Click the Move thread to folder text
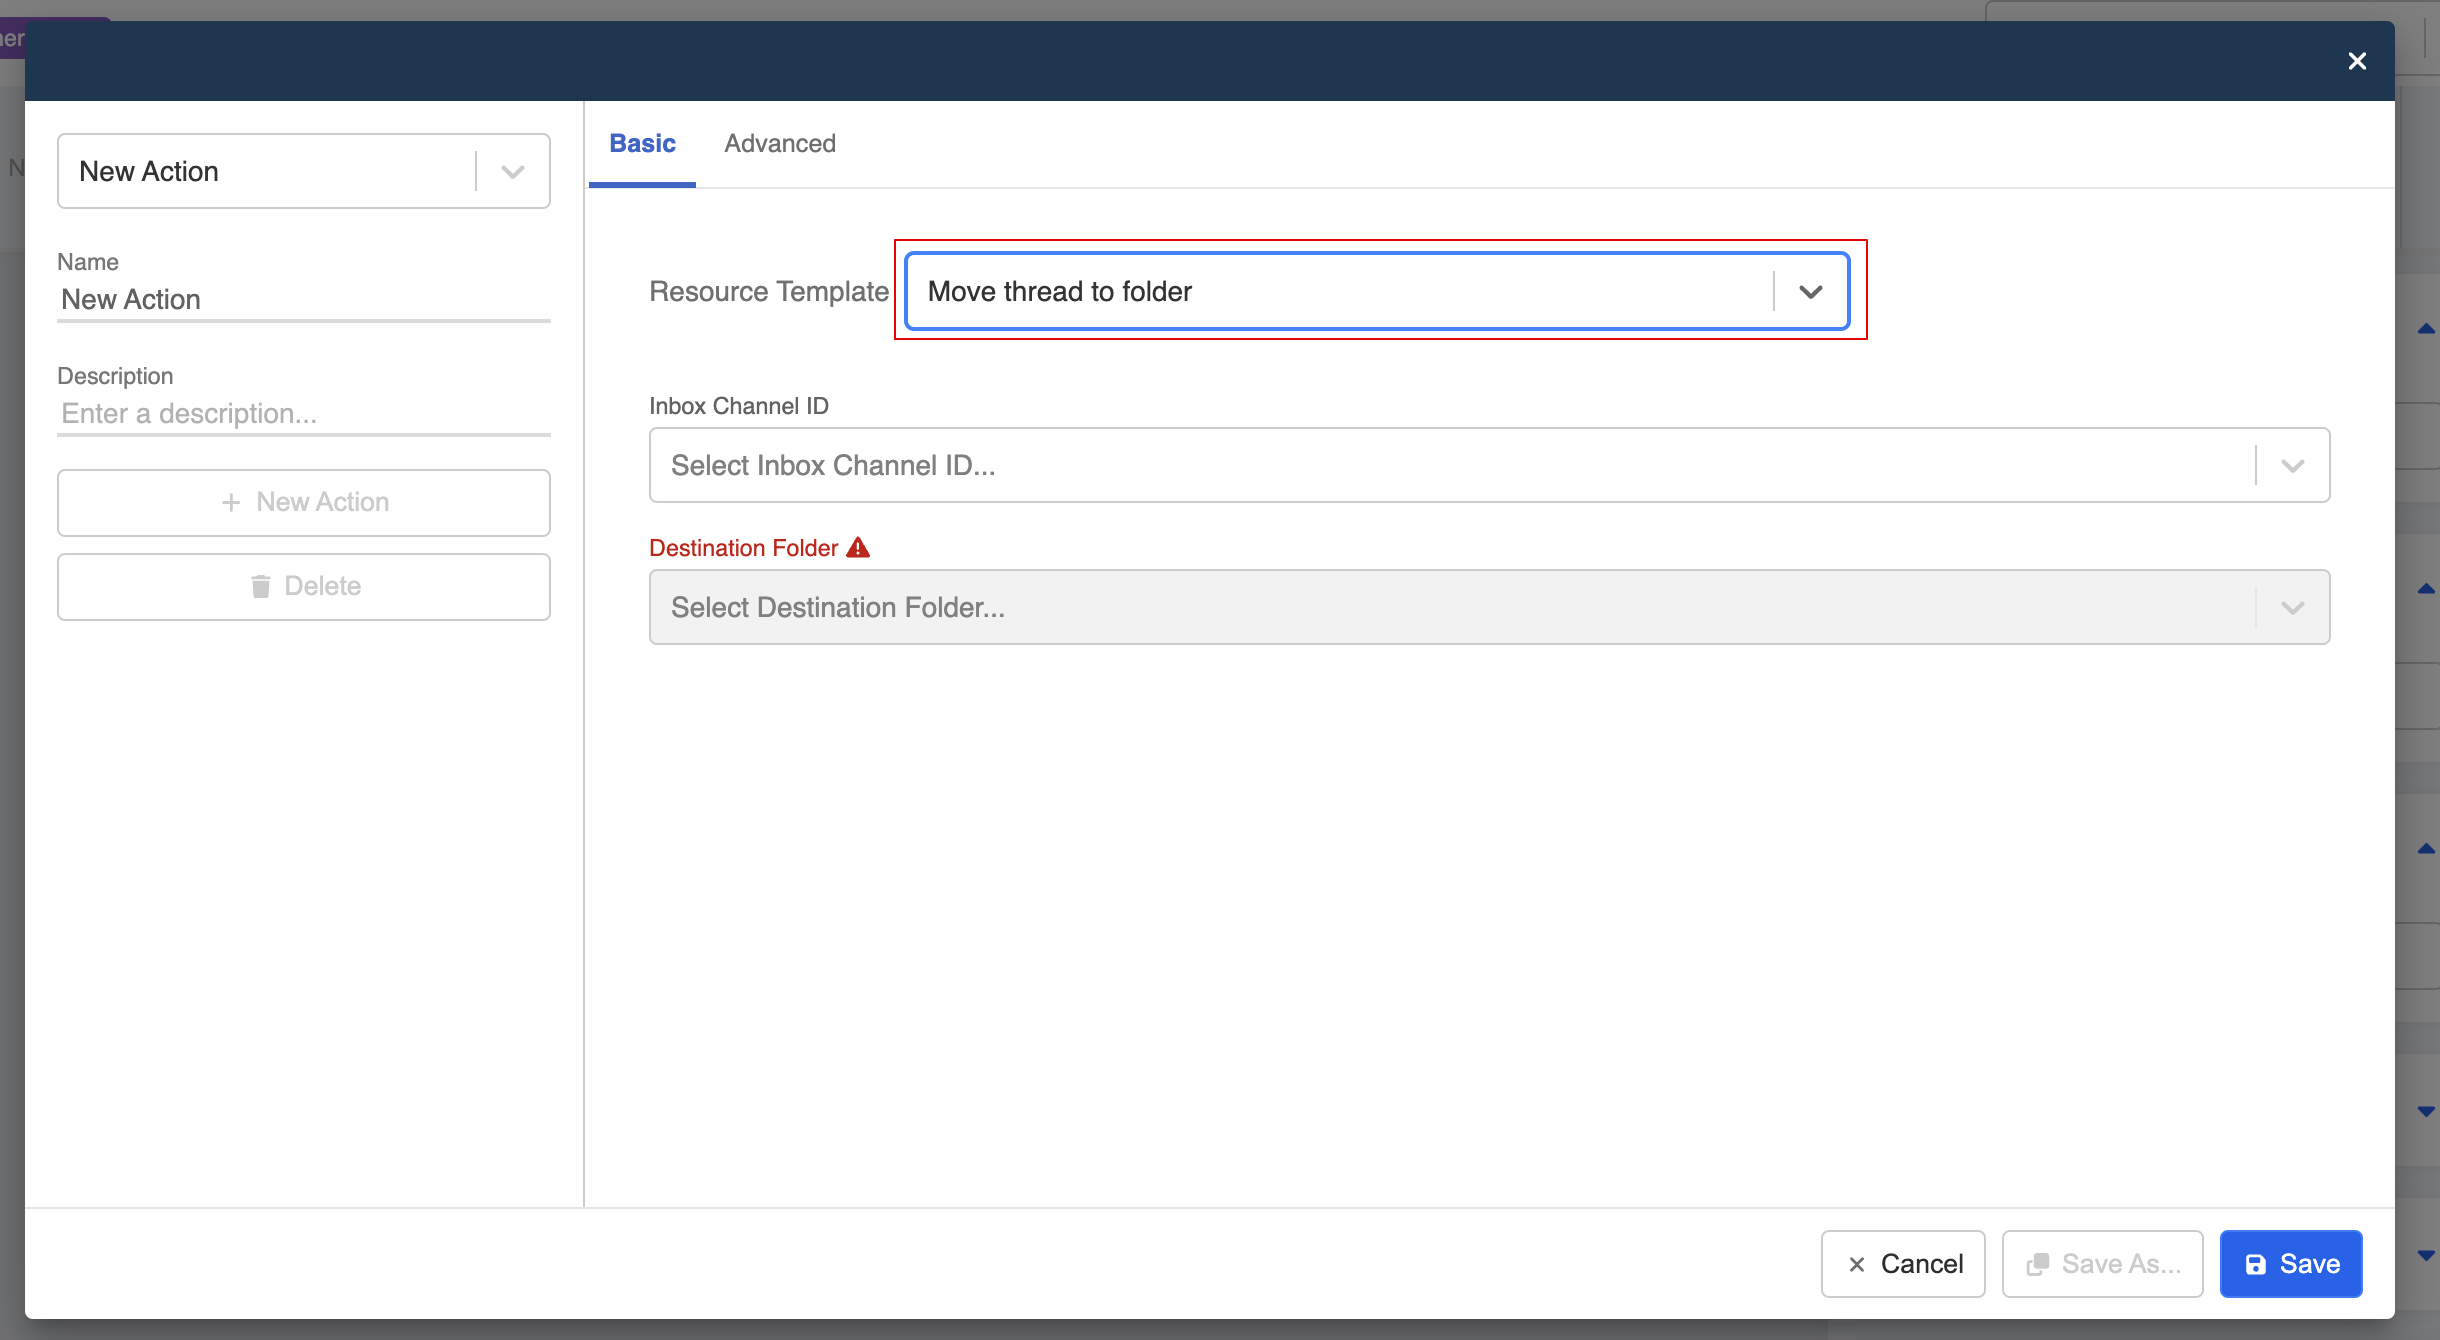This screenshot has width=2440, height=1340. 1060,292
